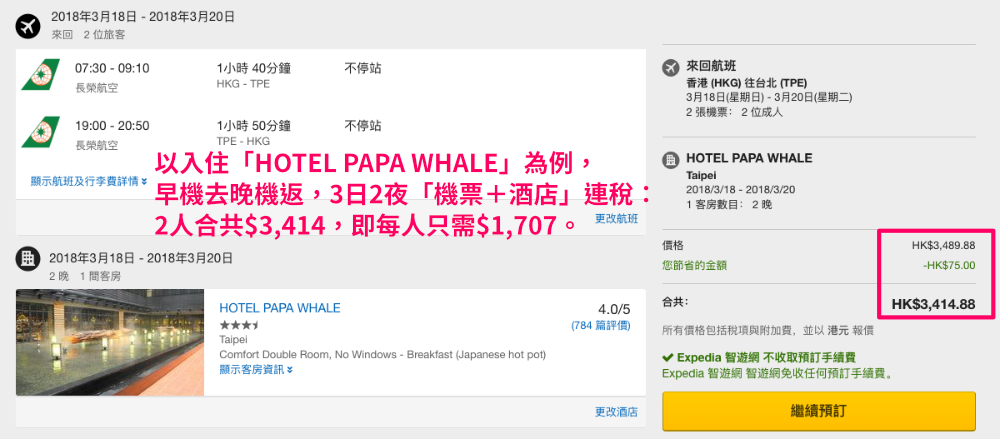Click the Hotel Papa Whale photo thumbnail
This screenshot has width=1000, height=439.
point(110,343)
